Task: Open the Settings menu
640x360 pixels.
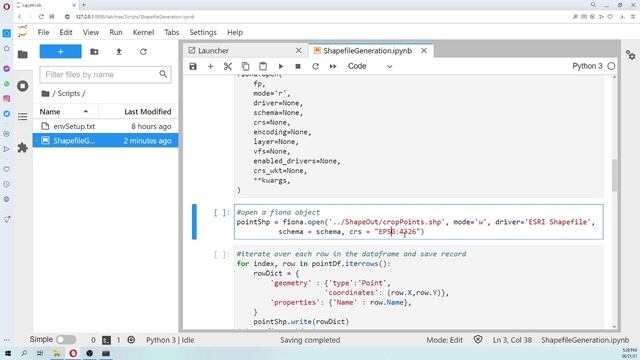Action: point(203,32)
